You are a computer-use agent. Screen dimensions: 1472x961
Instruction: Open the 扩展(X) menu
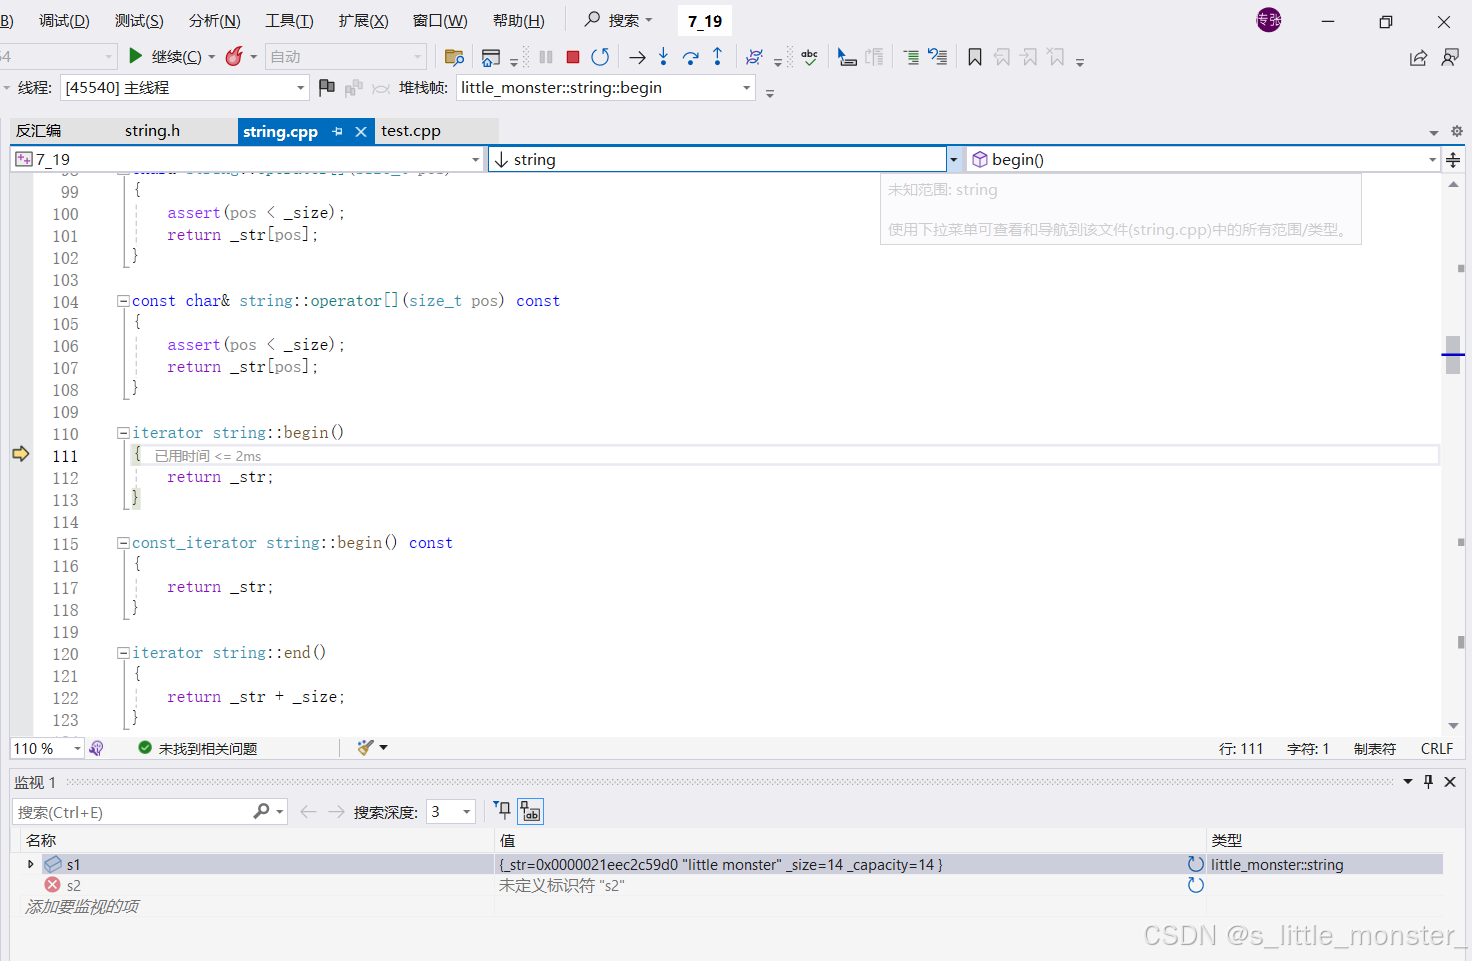[363, 21]
